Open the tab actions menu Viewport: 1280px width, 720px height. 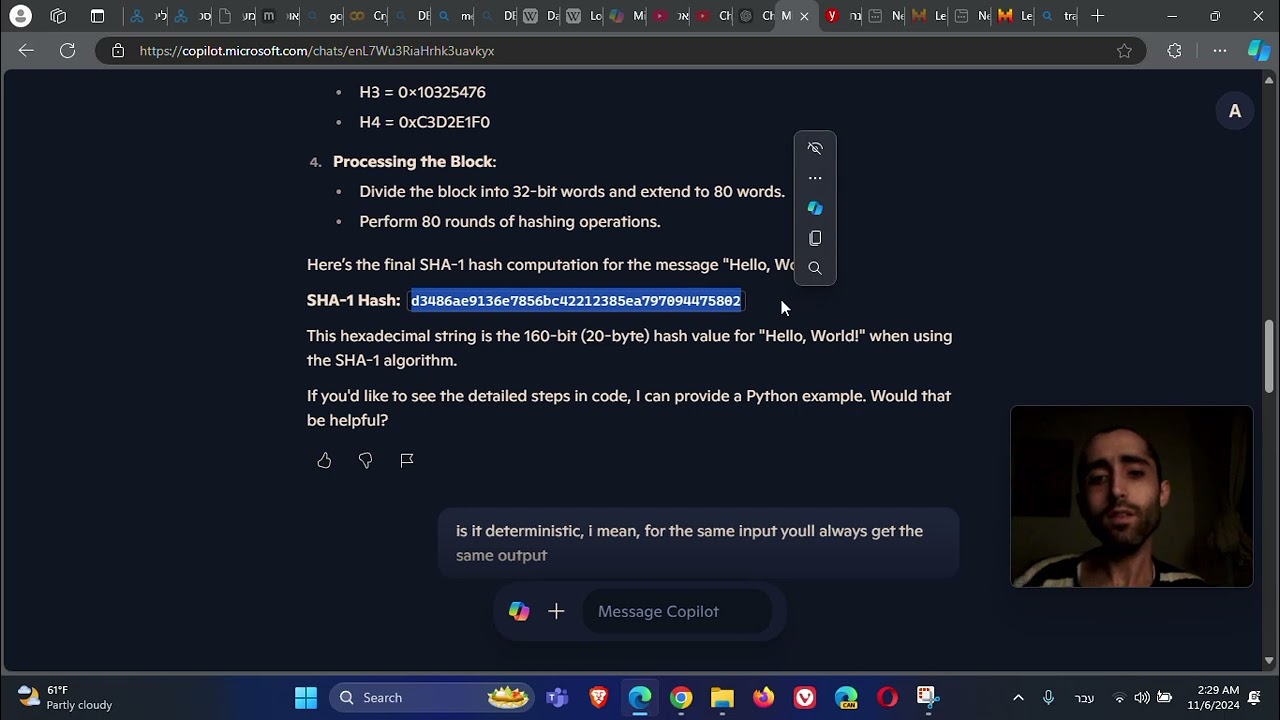coord(97,16)
